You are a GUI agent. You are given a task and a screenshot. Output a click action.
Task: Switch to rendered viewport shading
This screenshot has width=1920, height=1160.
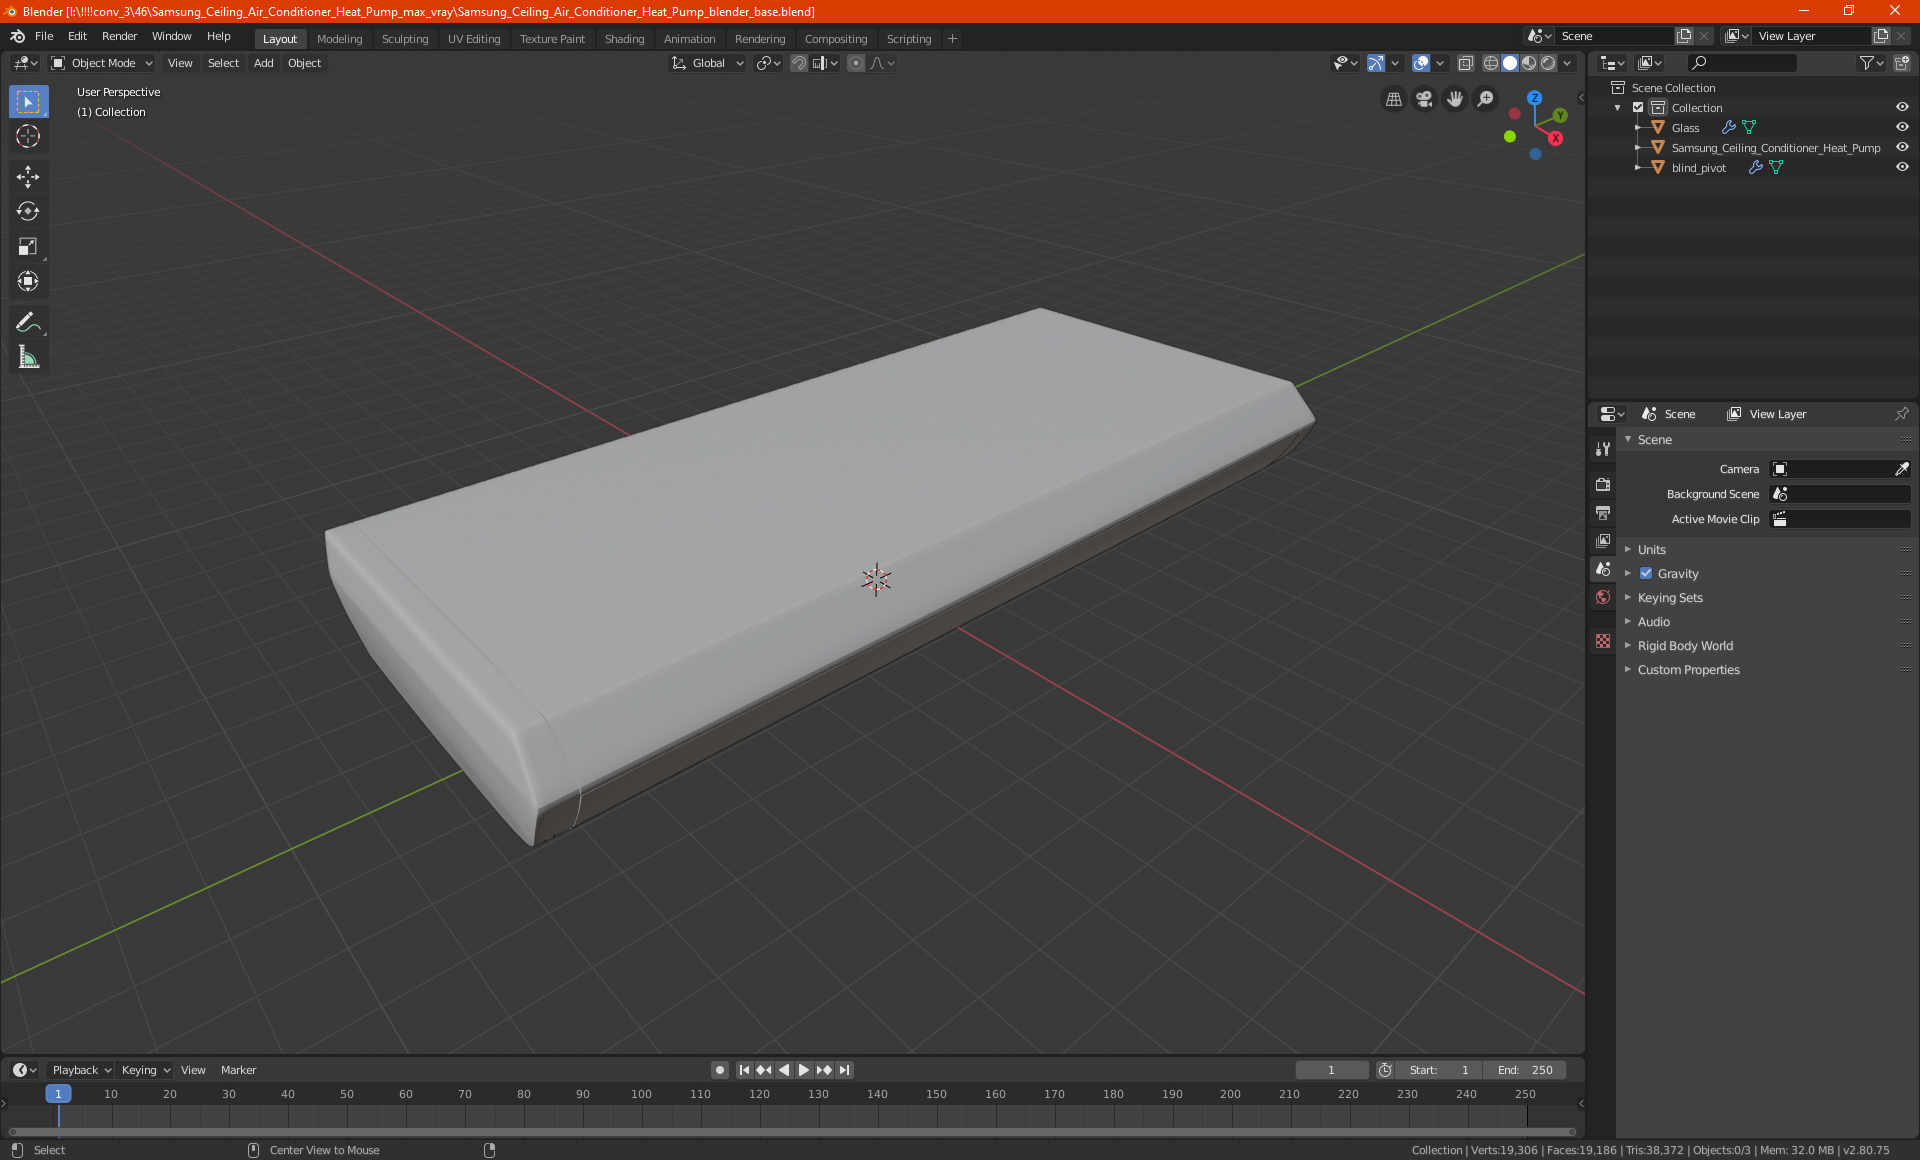point(1548,63)
